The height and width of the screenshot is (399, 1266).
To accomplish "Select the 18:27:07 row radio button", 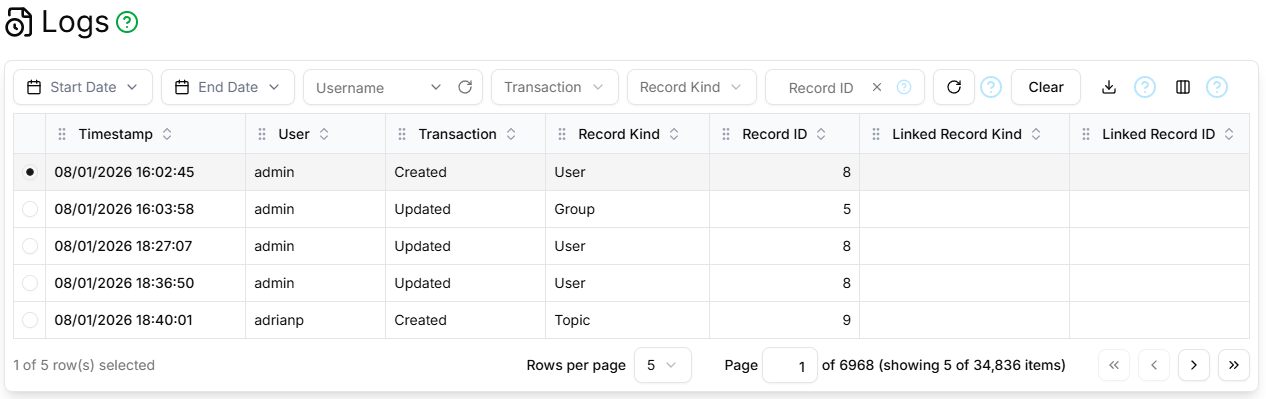I will tap(30, 246).
